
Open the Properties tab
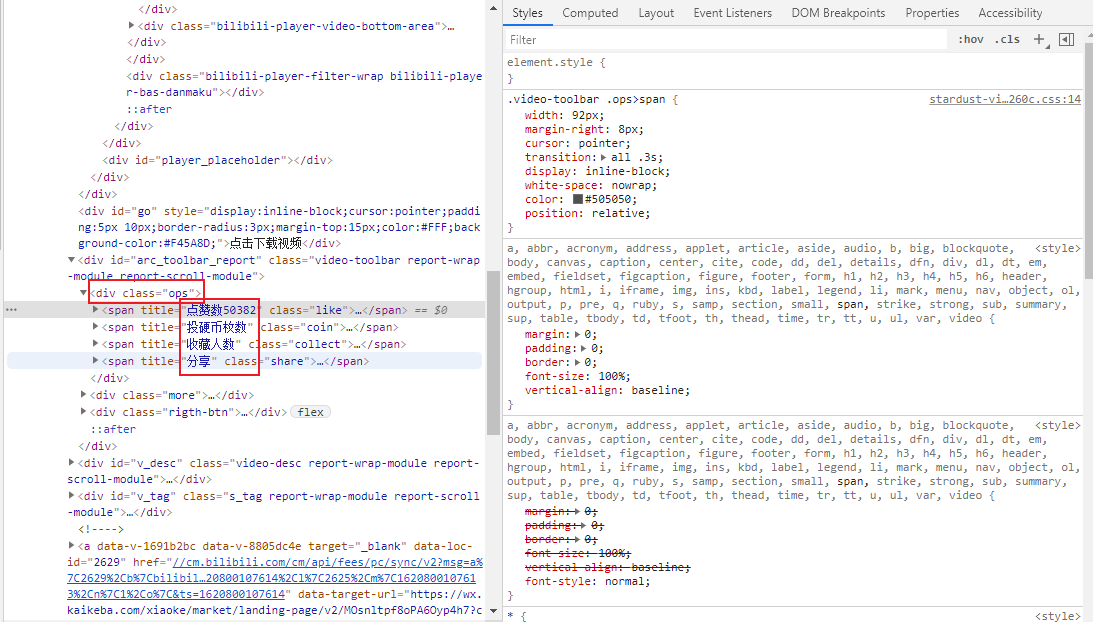(932, 13)
